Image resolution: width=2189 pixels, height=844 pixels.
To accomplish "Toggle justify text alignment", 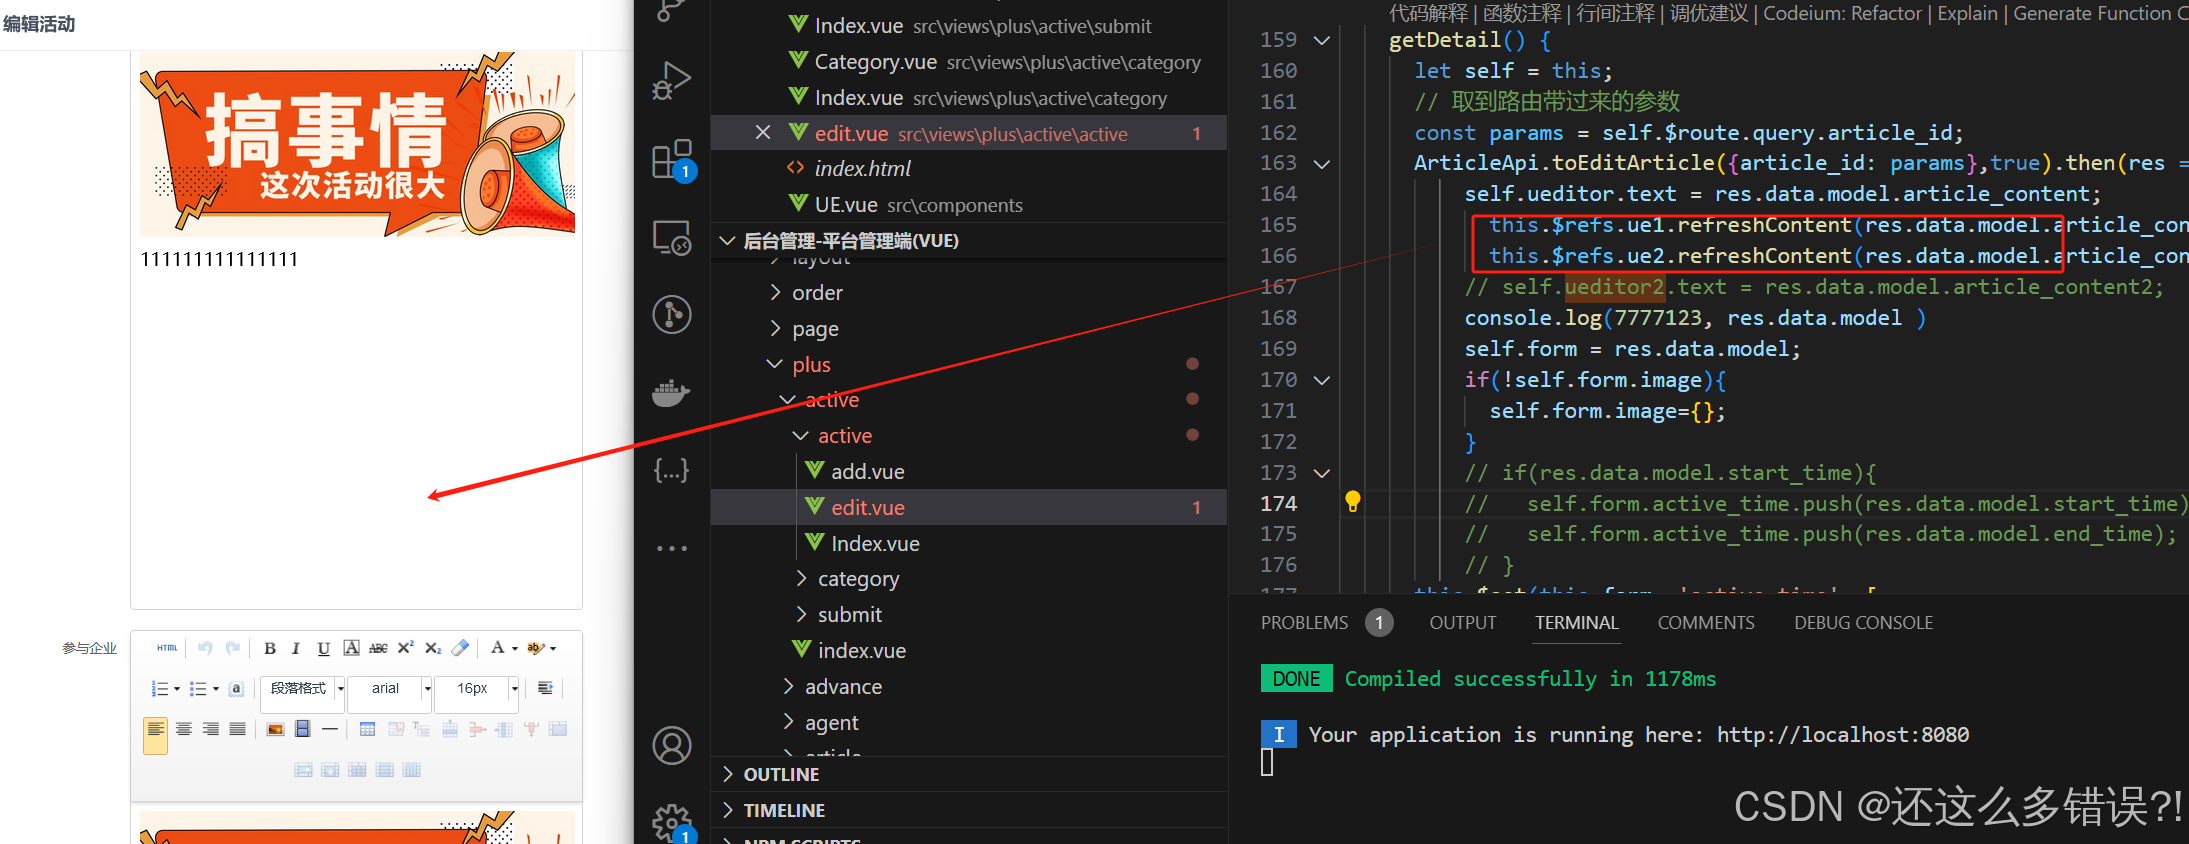I will click(x=238, y=730).
